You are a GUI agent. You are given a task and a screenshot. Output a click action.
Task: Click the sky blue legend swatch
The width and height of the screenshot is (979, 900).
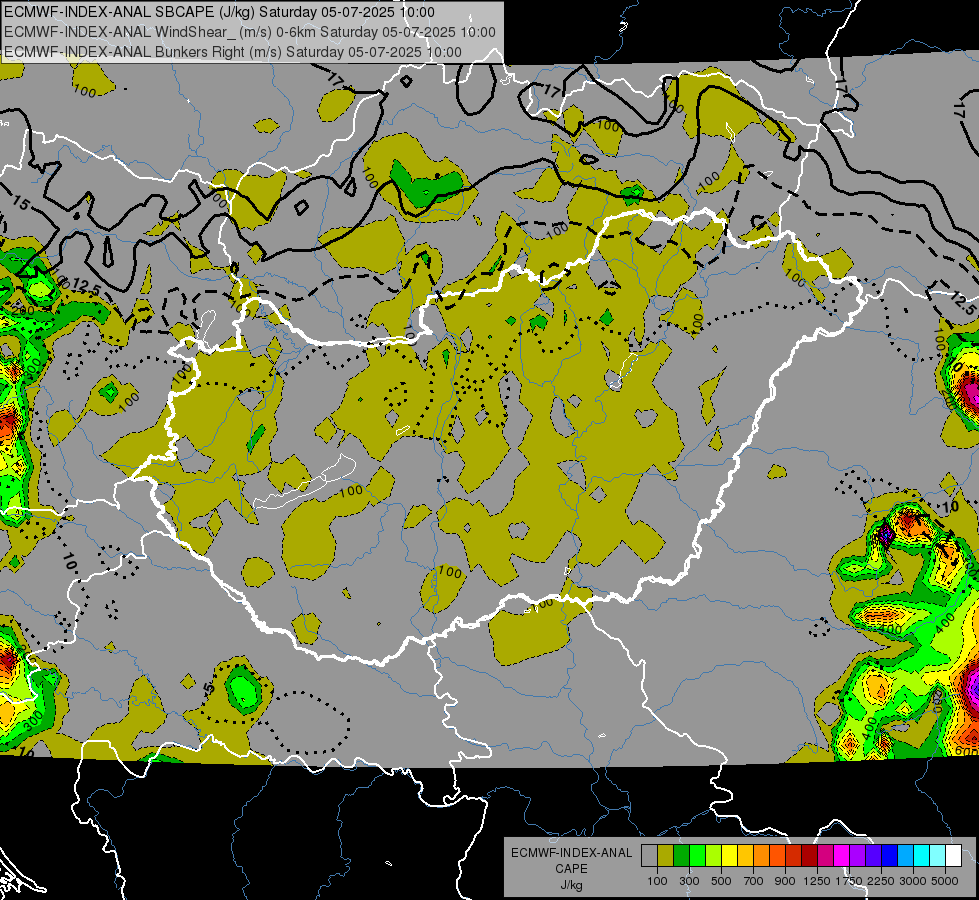[906, 856]
